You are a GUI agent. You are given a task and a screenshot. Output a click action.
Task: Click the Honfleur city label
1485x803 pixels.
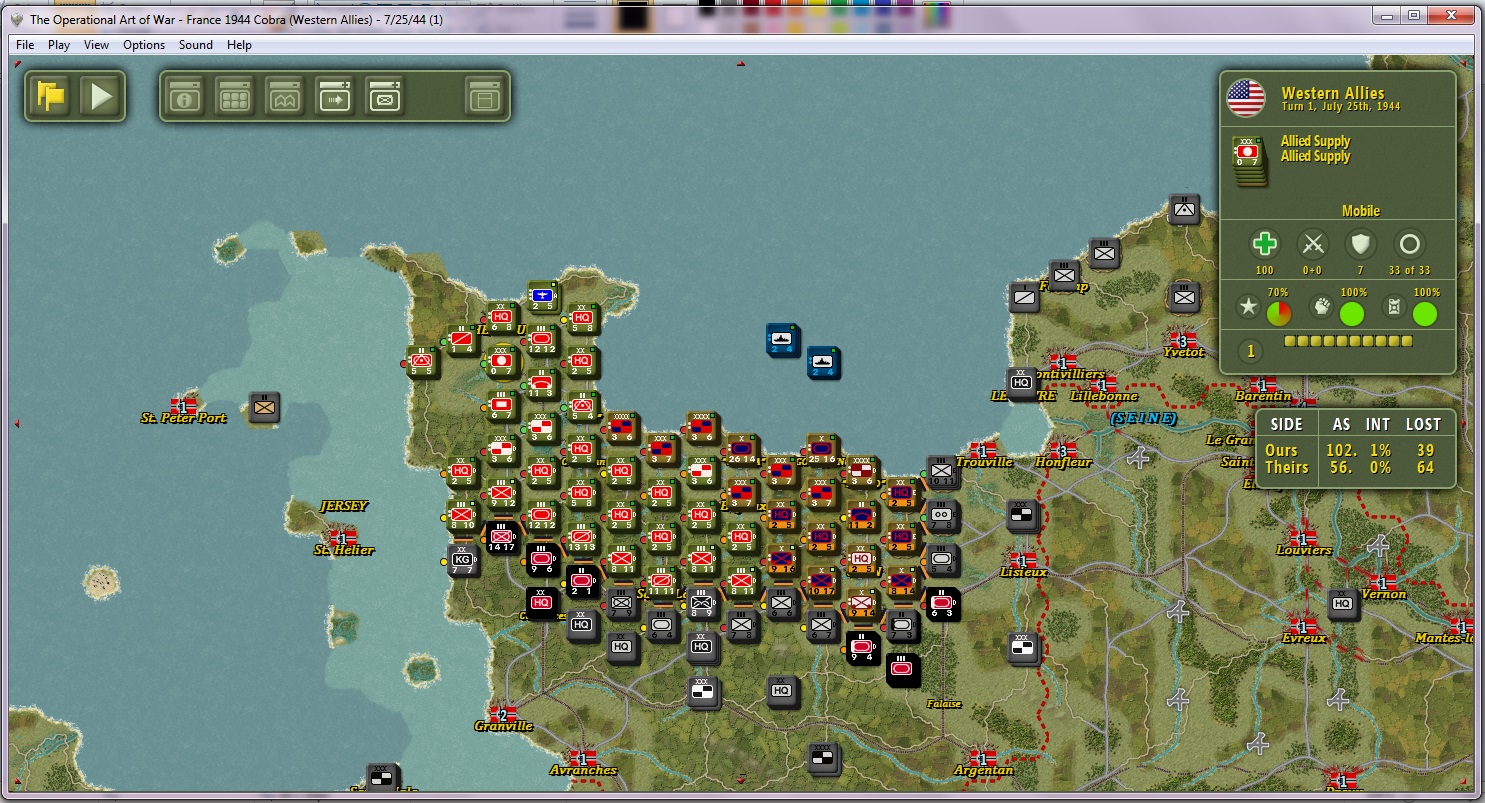coord(1063,463)
